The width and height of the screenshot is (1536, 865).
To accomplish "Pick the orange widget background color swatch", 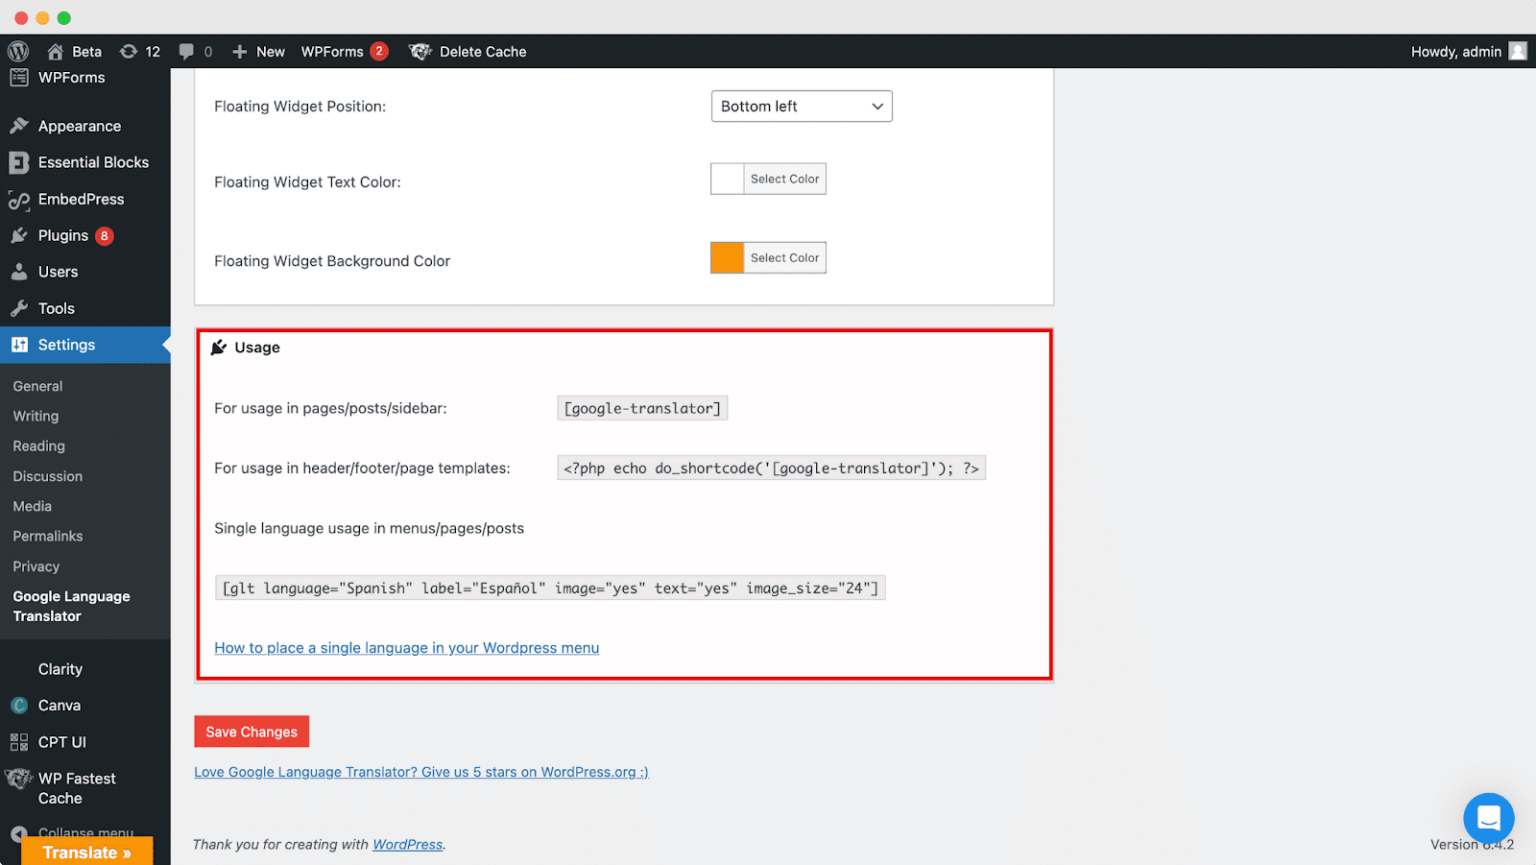I will point(726,257).
